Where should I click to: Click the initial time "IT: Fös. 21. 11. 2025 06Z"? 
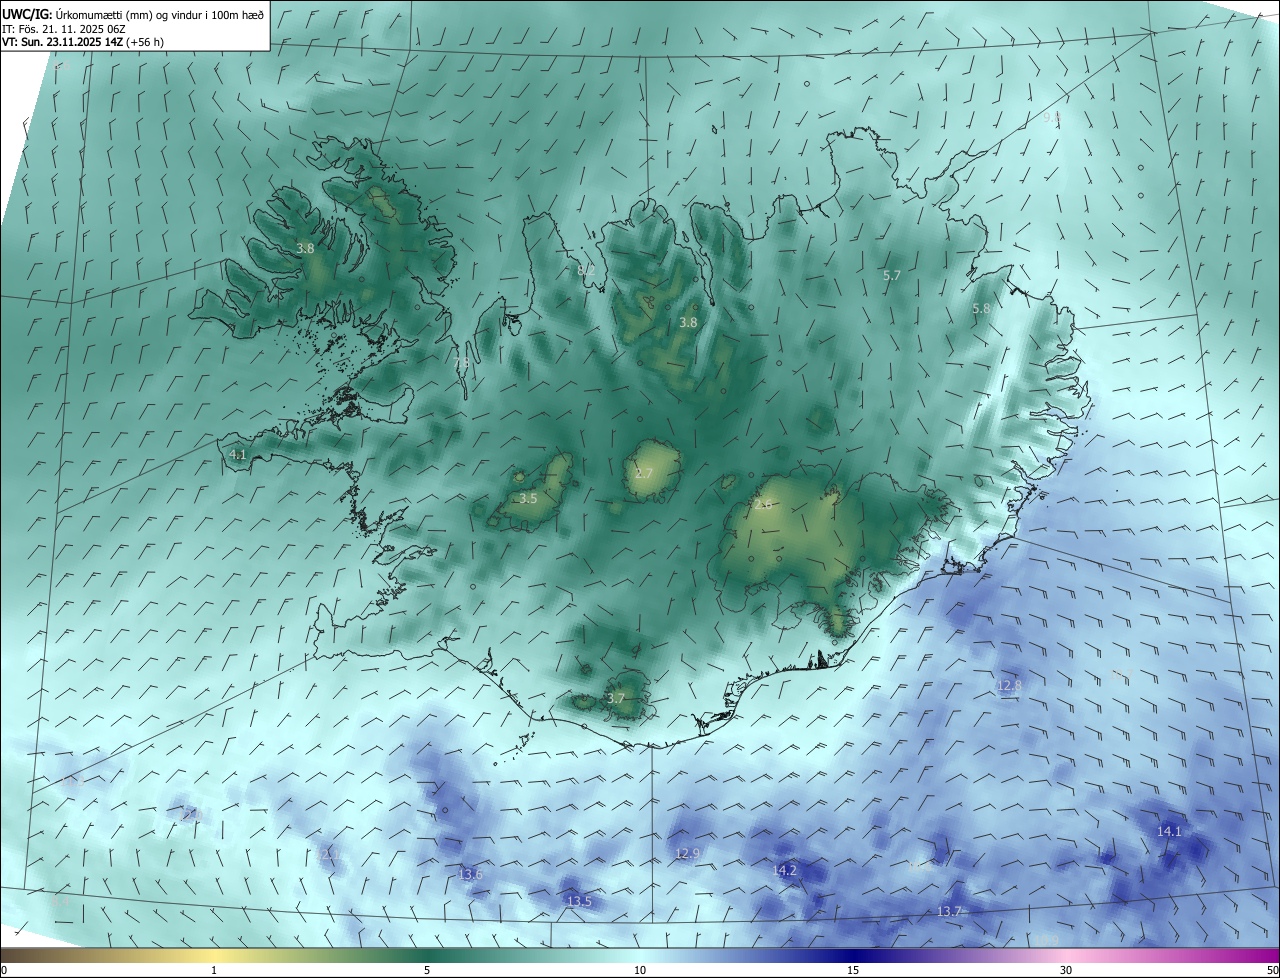pos(63,29)
